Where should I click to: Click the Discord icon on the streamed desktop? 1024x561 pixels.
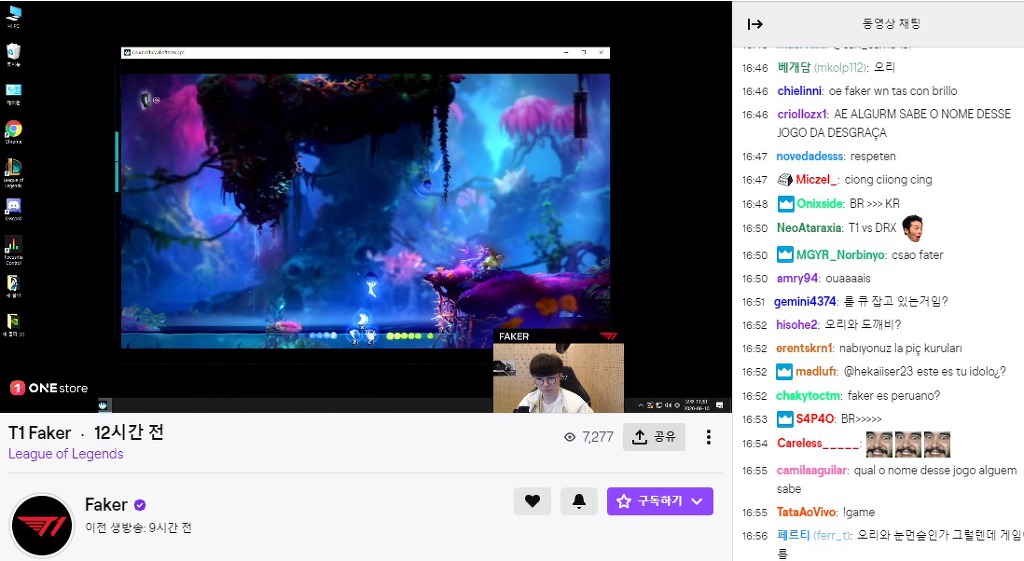point(13,207)
